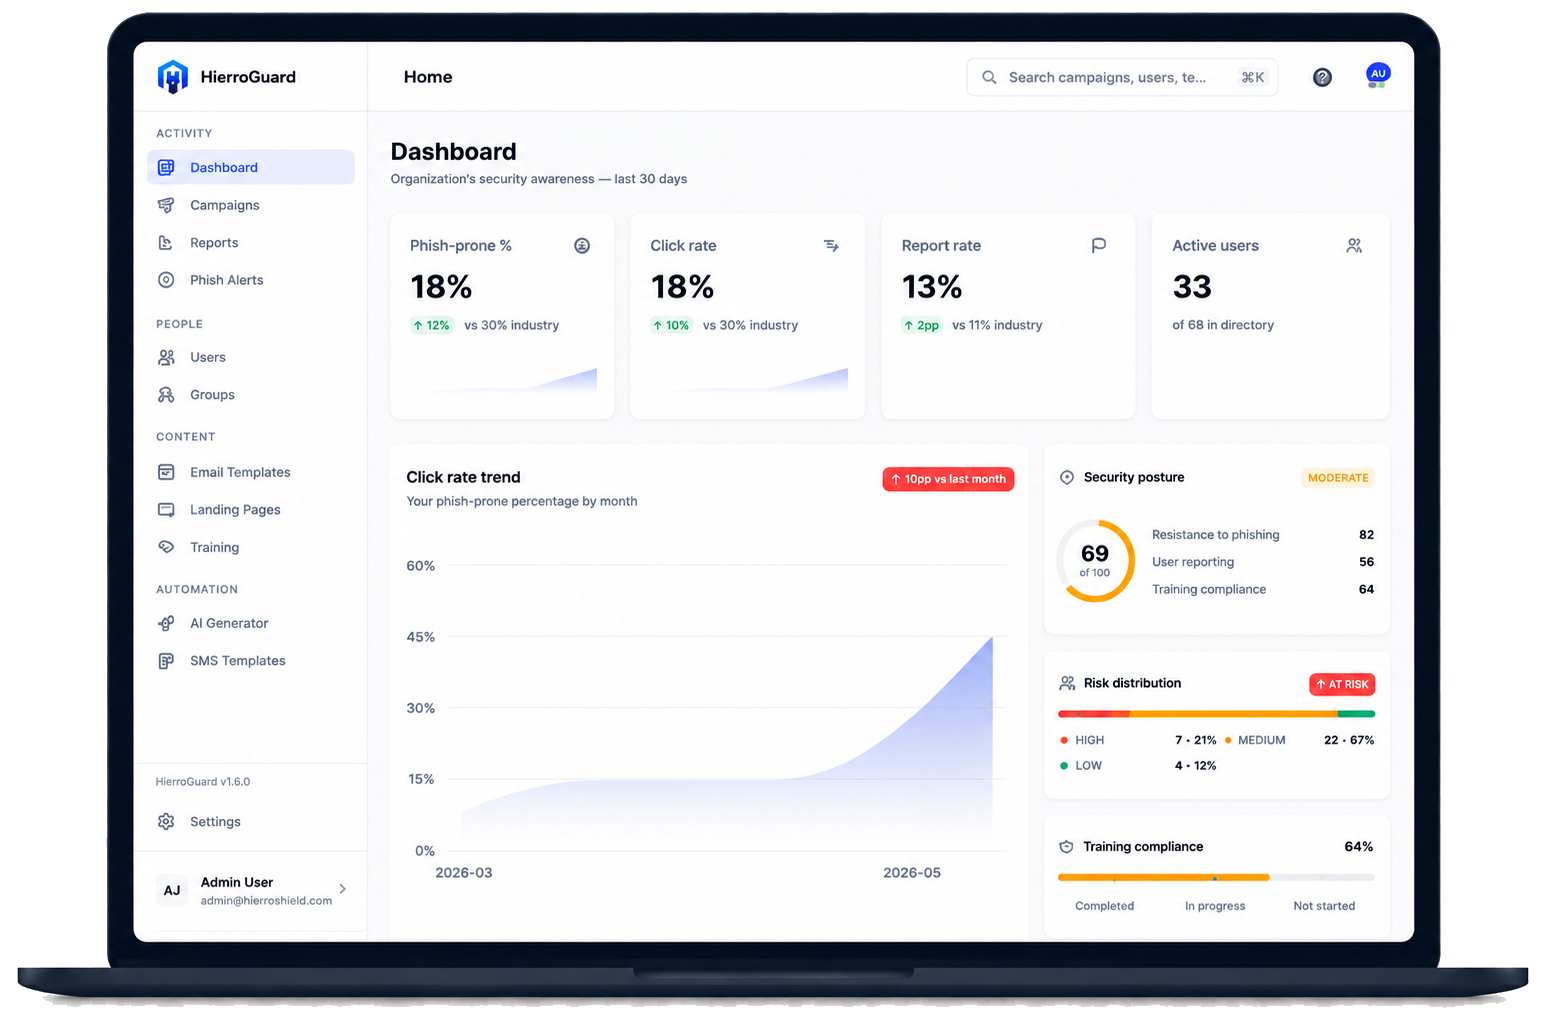Click the Email Templates envelope icon
Screen dimensions: 1552x1013
click(x=166, y=472)
